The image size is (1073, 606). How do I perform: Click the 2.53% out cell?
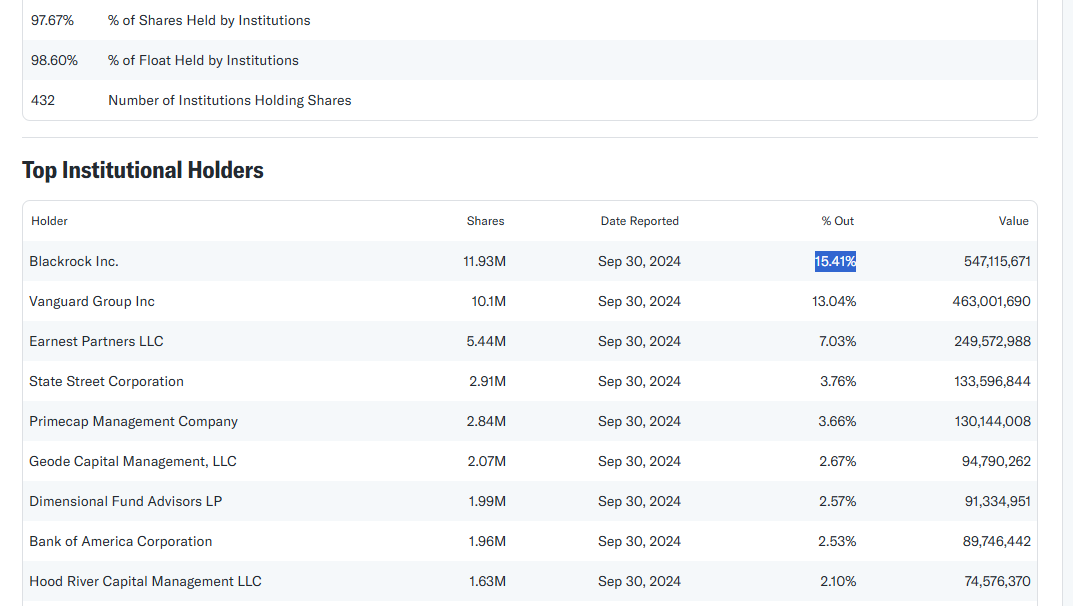(x=838, y=542)
